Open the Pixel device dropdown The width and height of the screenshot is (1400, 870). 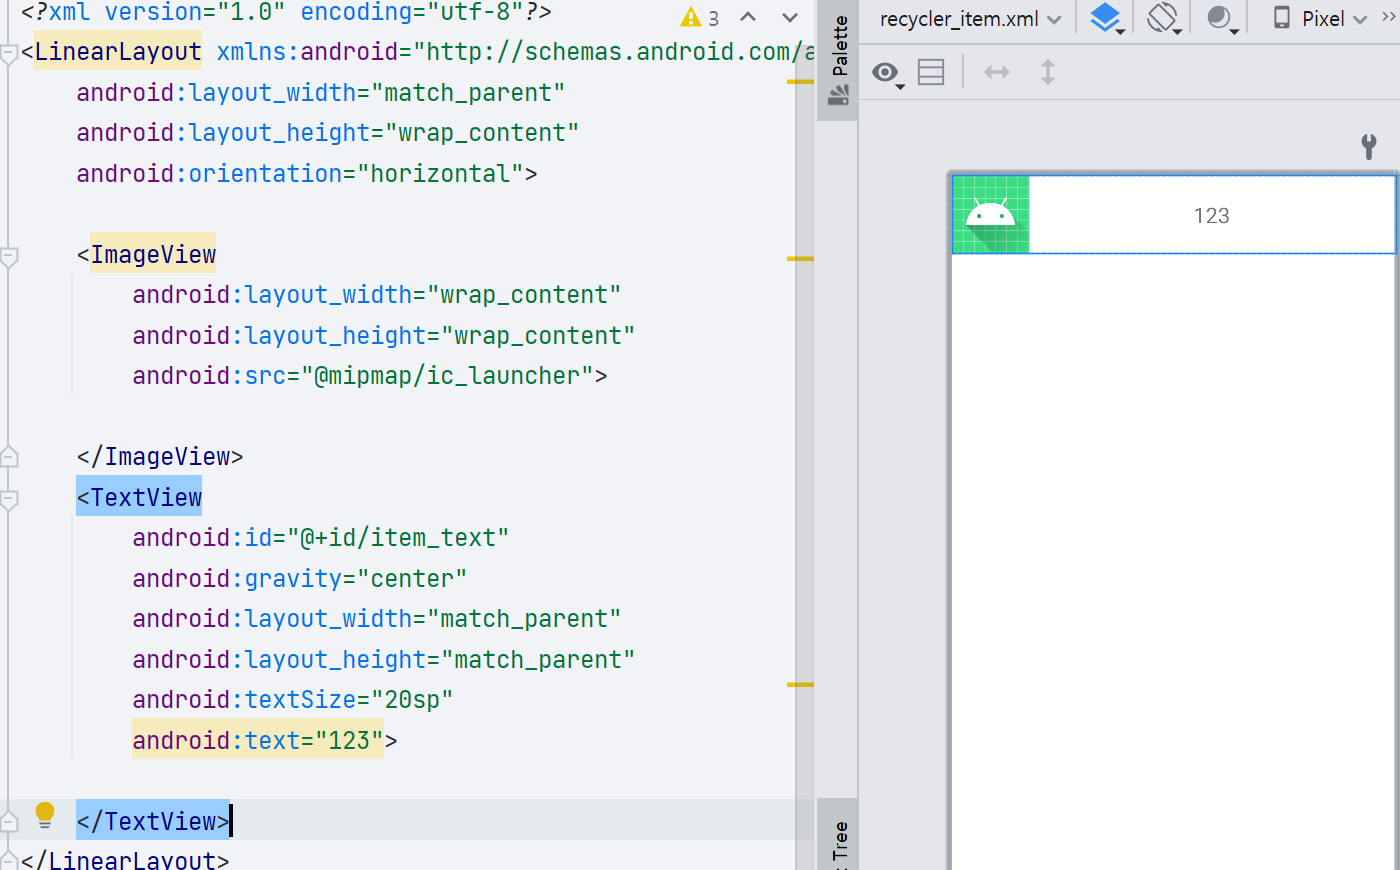click(x=1320, y=19)
